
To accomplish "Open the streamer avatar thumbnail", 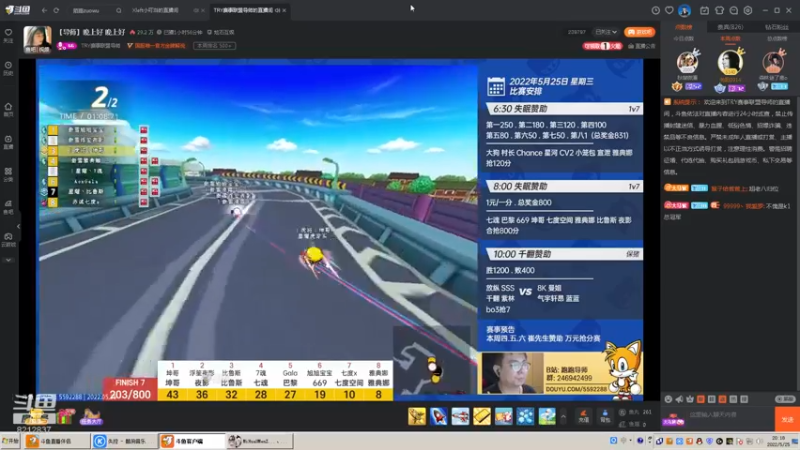I will pyautogui.click(x=37, y=39).
